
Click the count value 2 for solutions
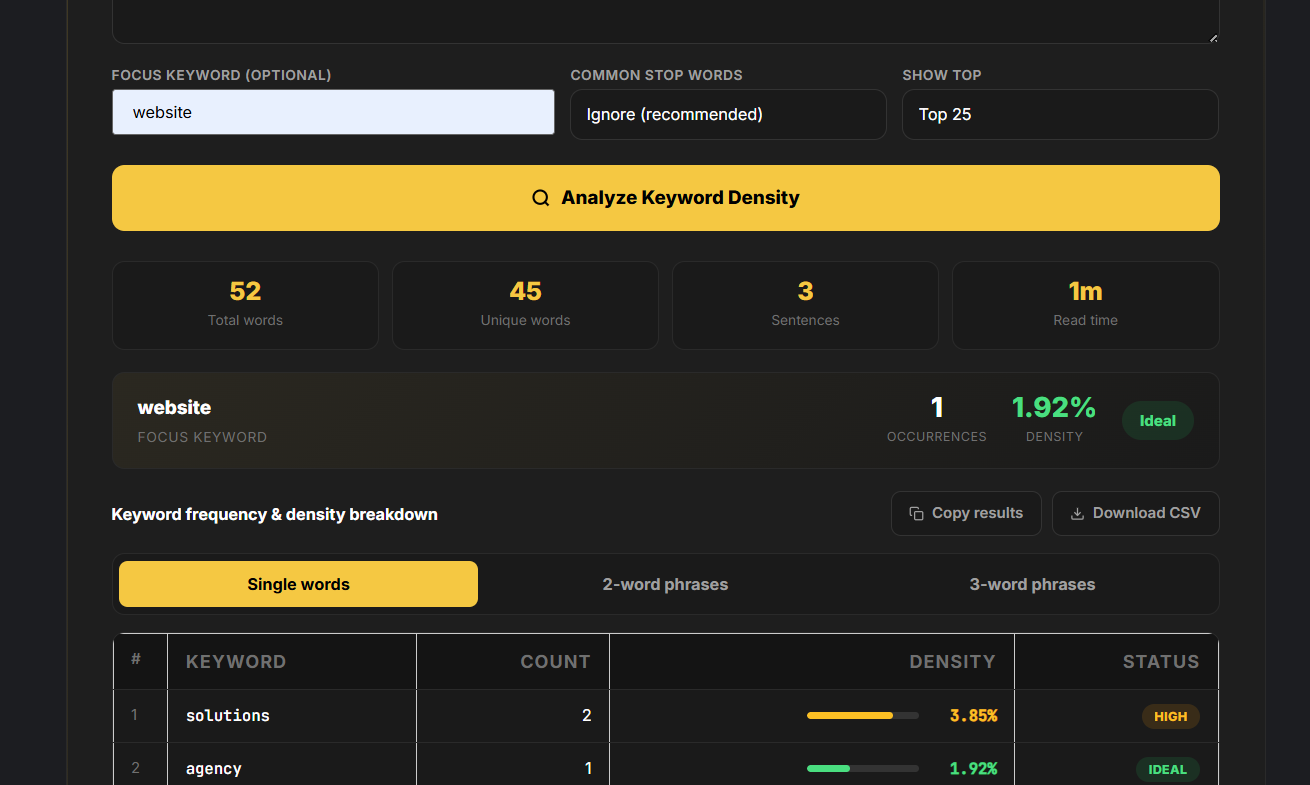pyautogui.click(x=587, y=716)
